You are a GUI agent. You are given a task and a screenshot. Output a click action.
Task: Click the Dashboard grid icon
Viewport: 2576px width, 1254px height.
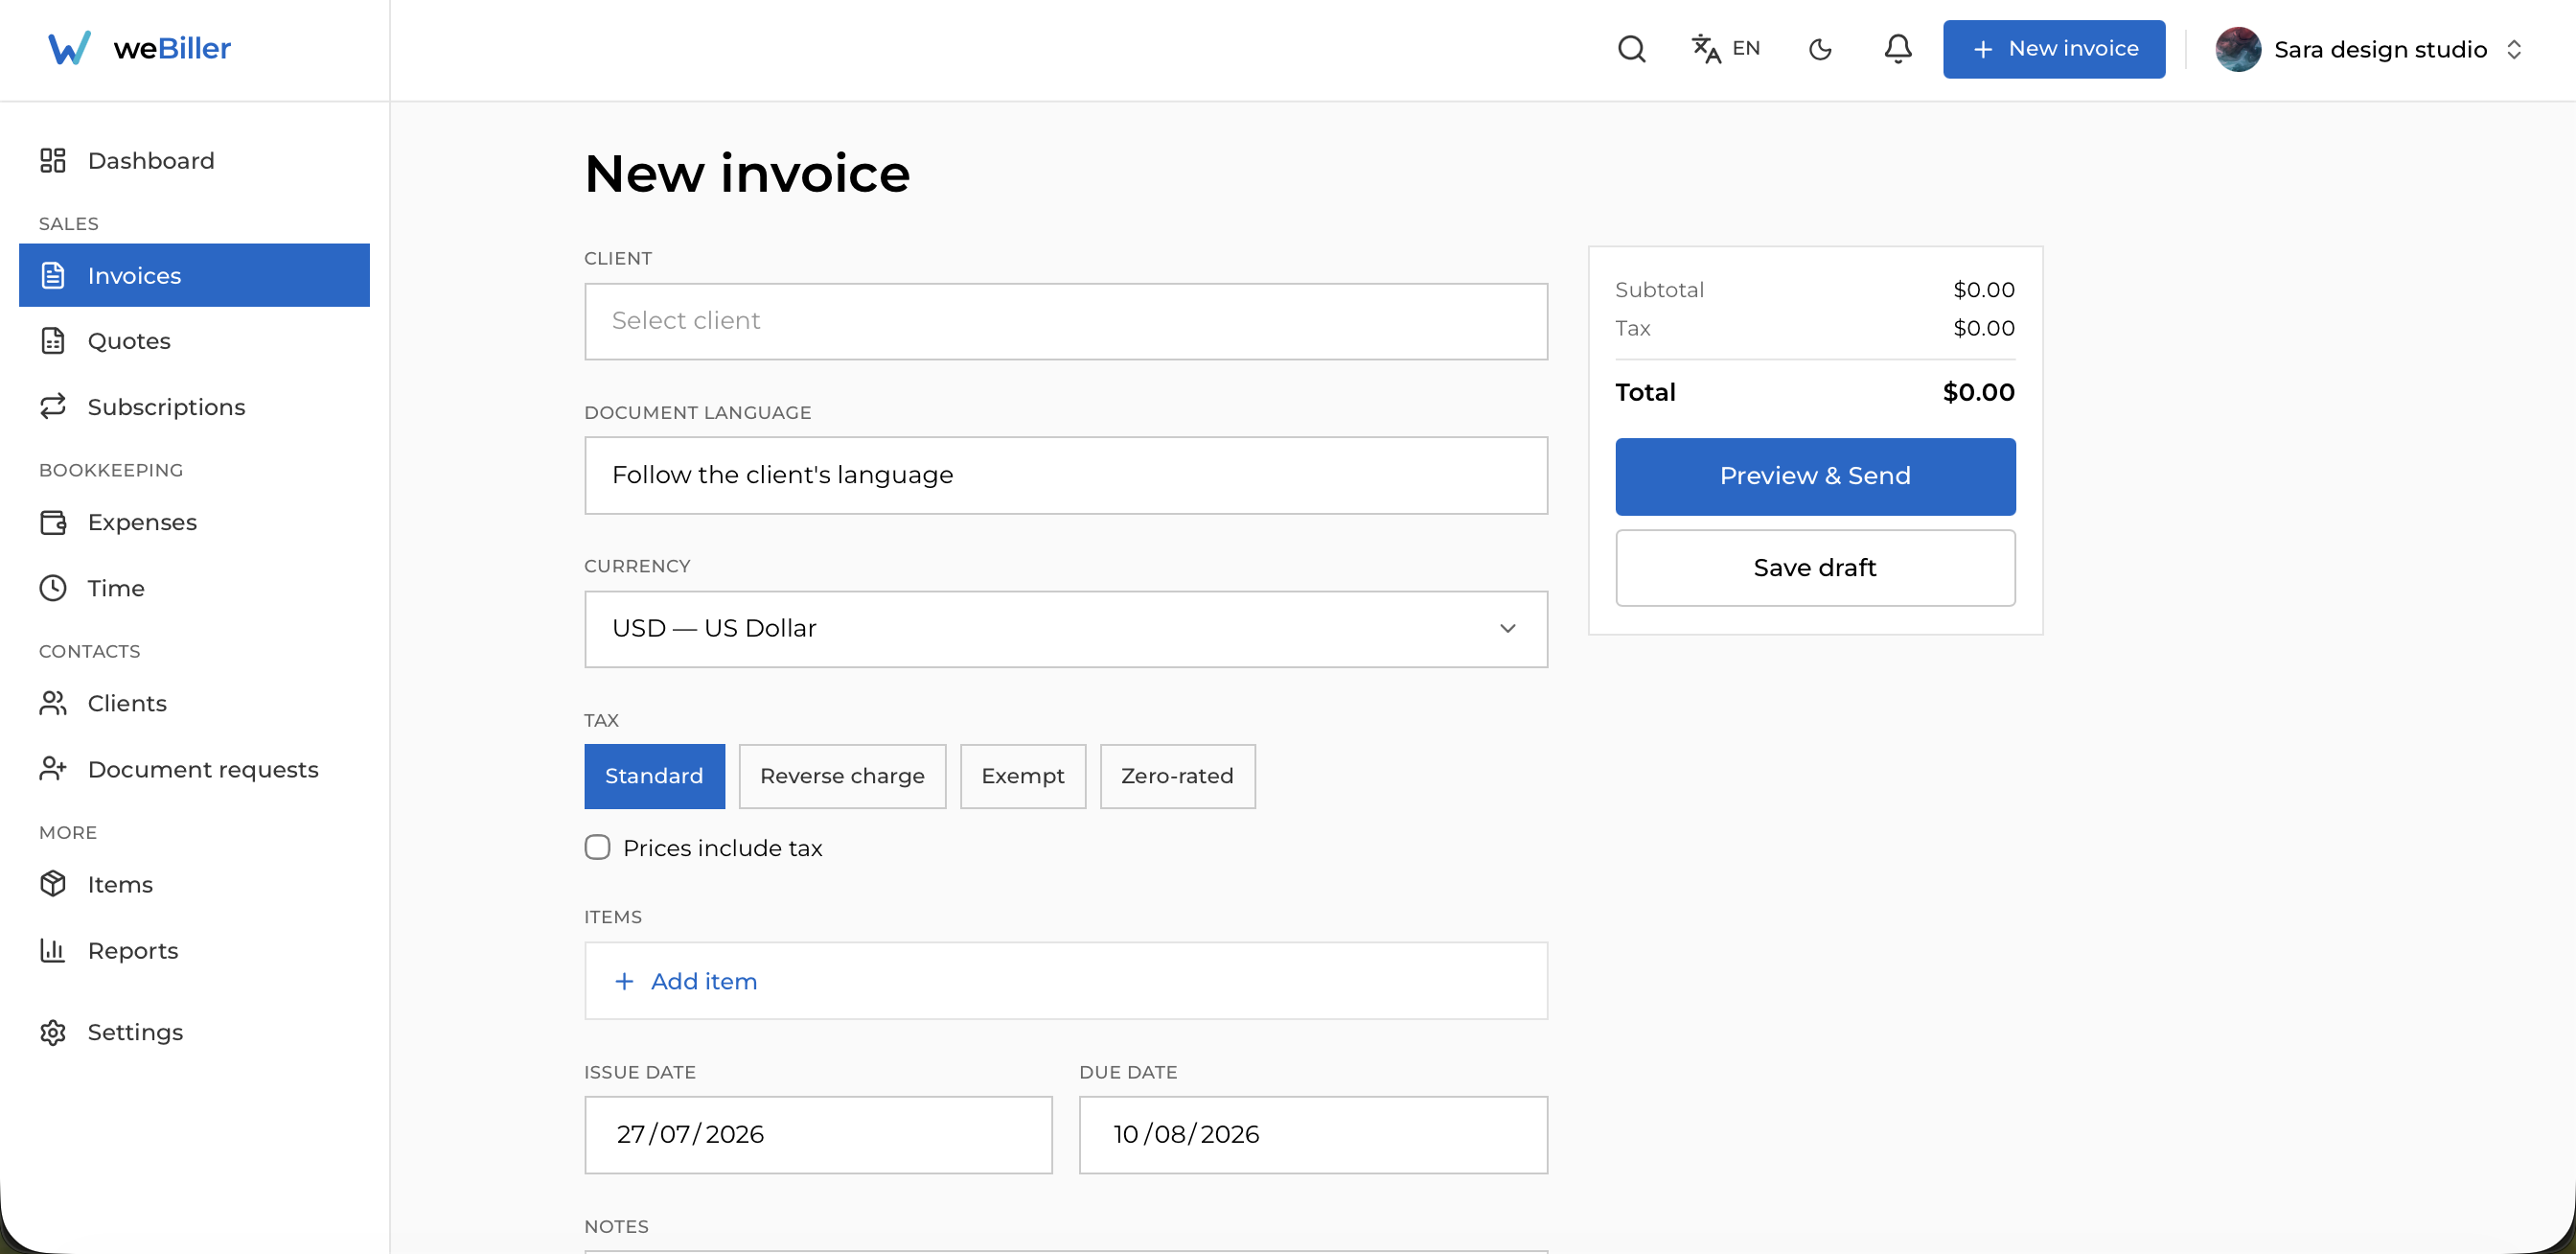pyautogui.click(x=53, y=160)
